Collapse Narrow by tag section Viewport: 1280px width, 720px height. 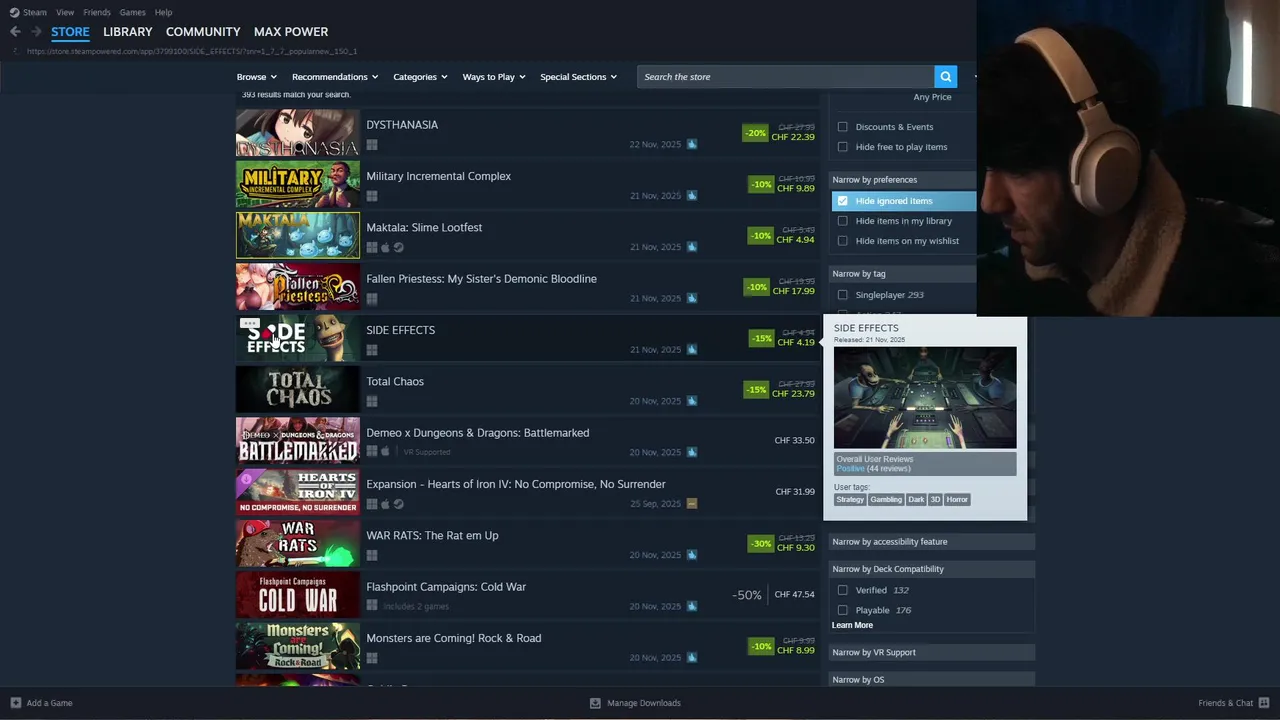tap(903, 273)
